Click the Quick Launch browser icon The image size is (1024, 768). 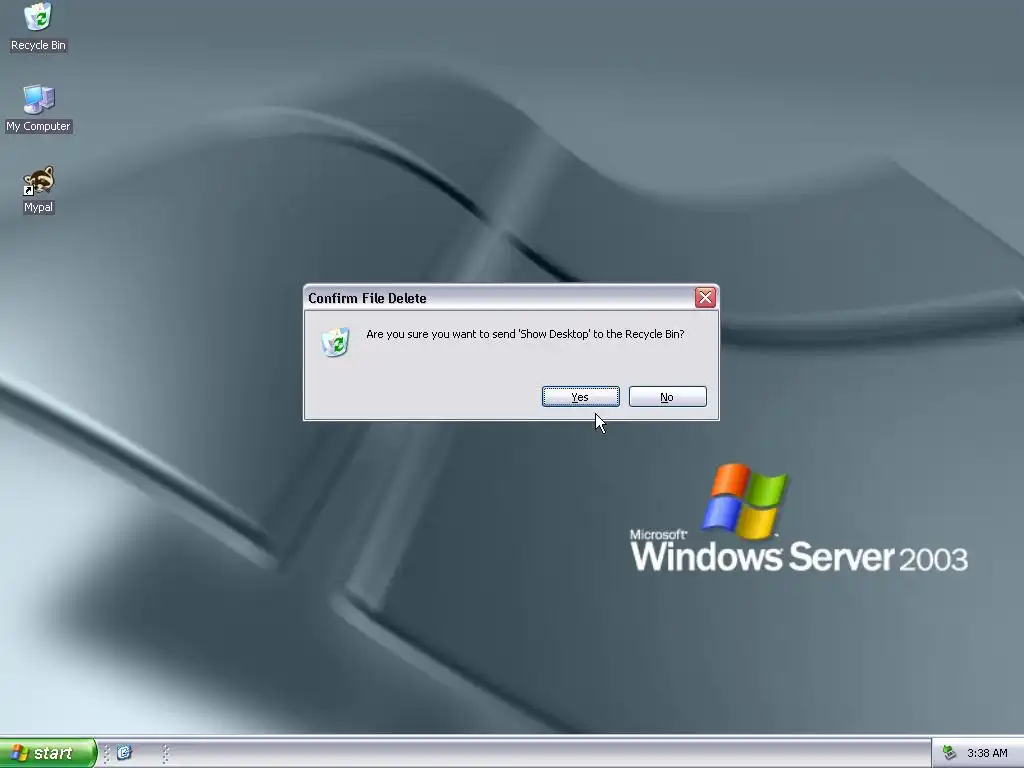124,753
